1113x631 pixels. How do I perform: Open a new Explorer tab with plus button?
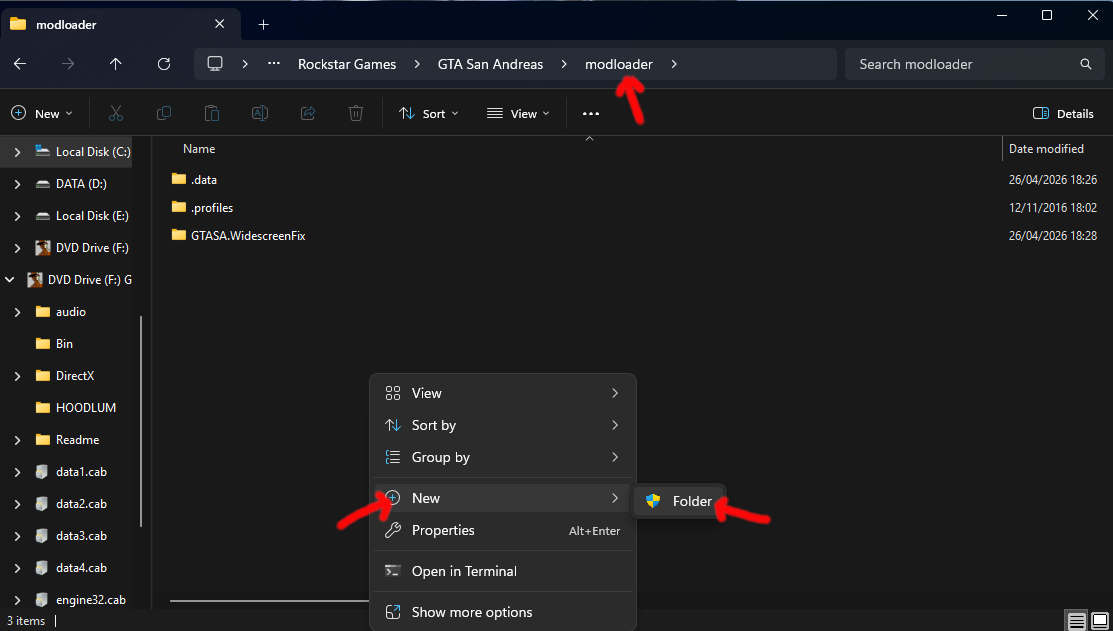(263, 25)
